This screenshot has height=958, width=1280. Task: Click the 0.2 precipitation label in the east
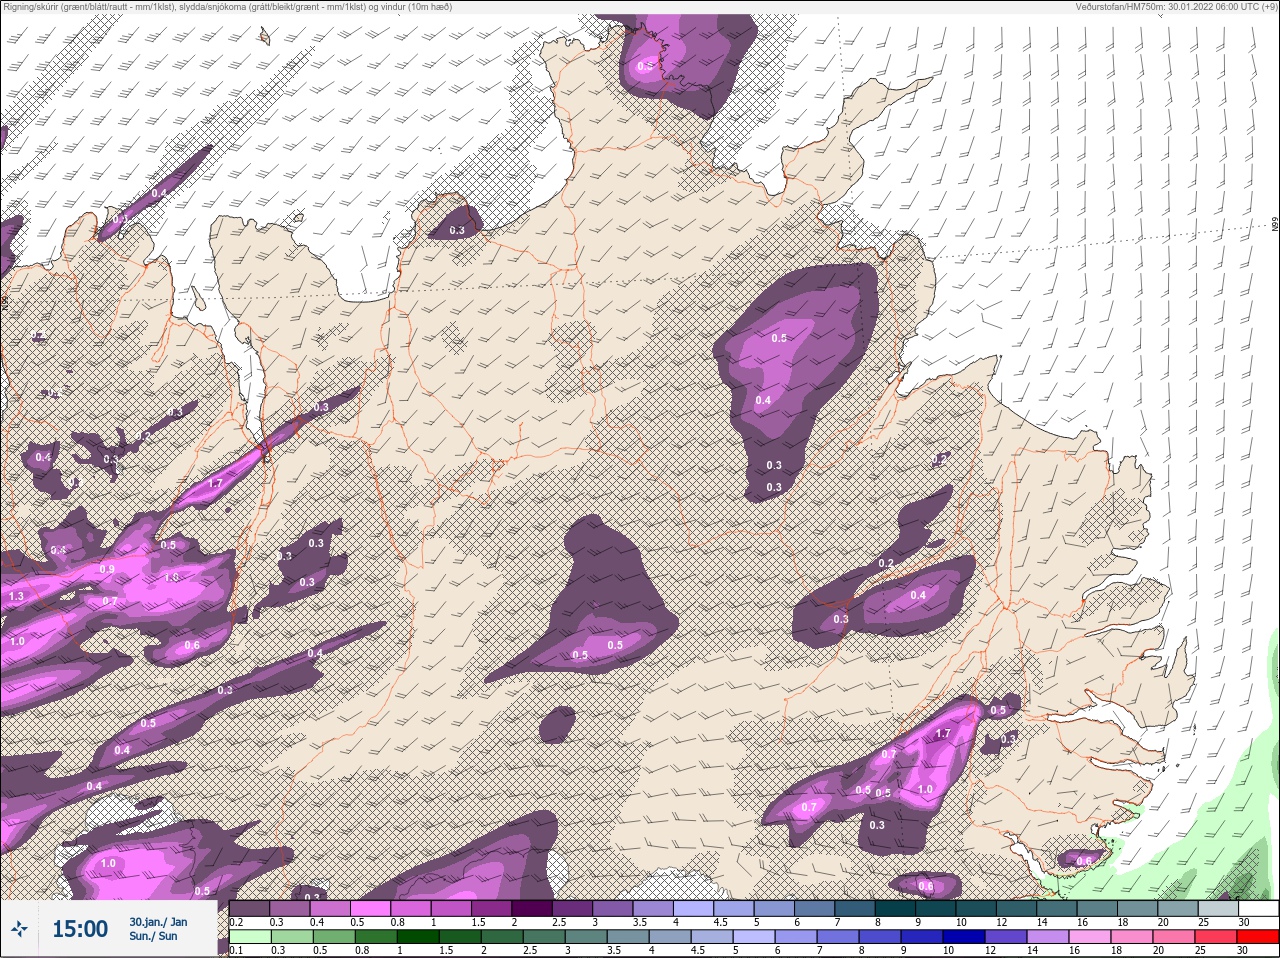click(885, 564)
